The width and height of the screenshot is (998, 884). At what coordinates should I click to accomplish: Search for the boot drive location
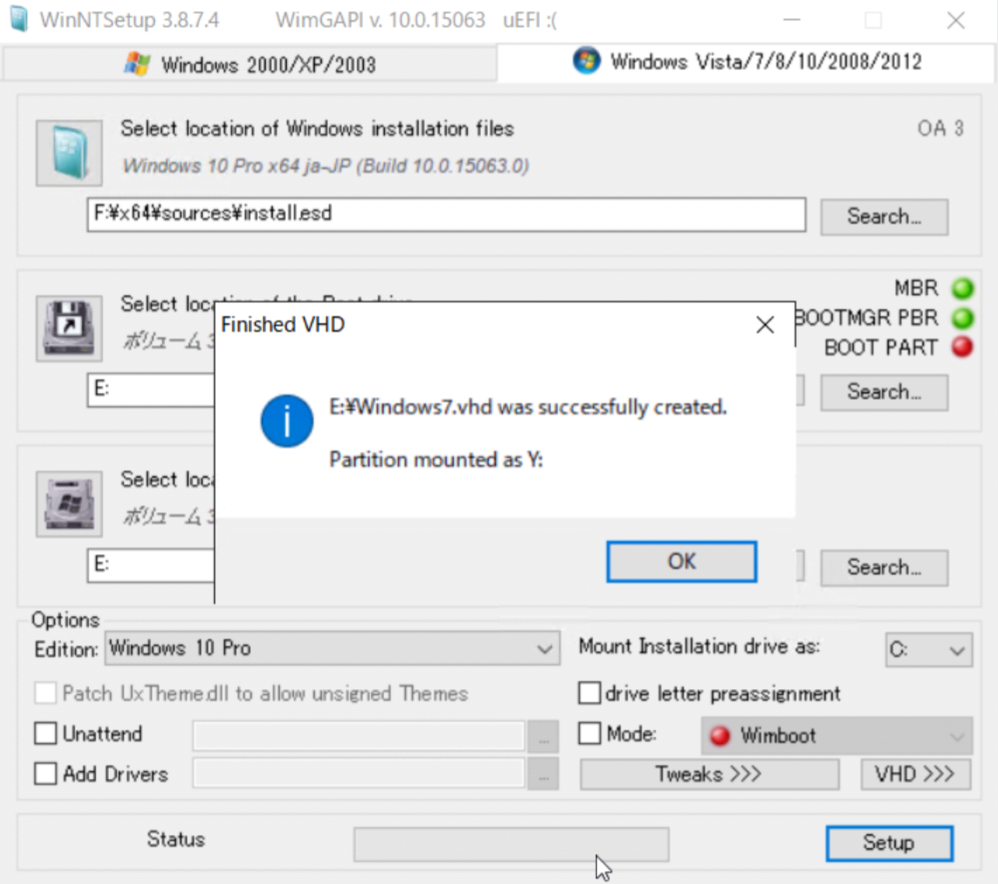pyautogui.click(x=884, y=392)
